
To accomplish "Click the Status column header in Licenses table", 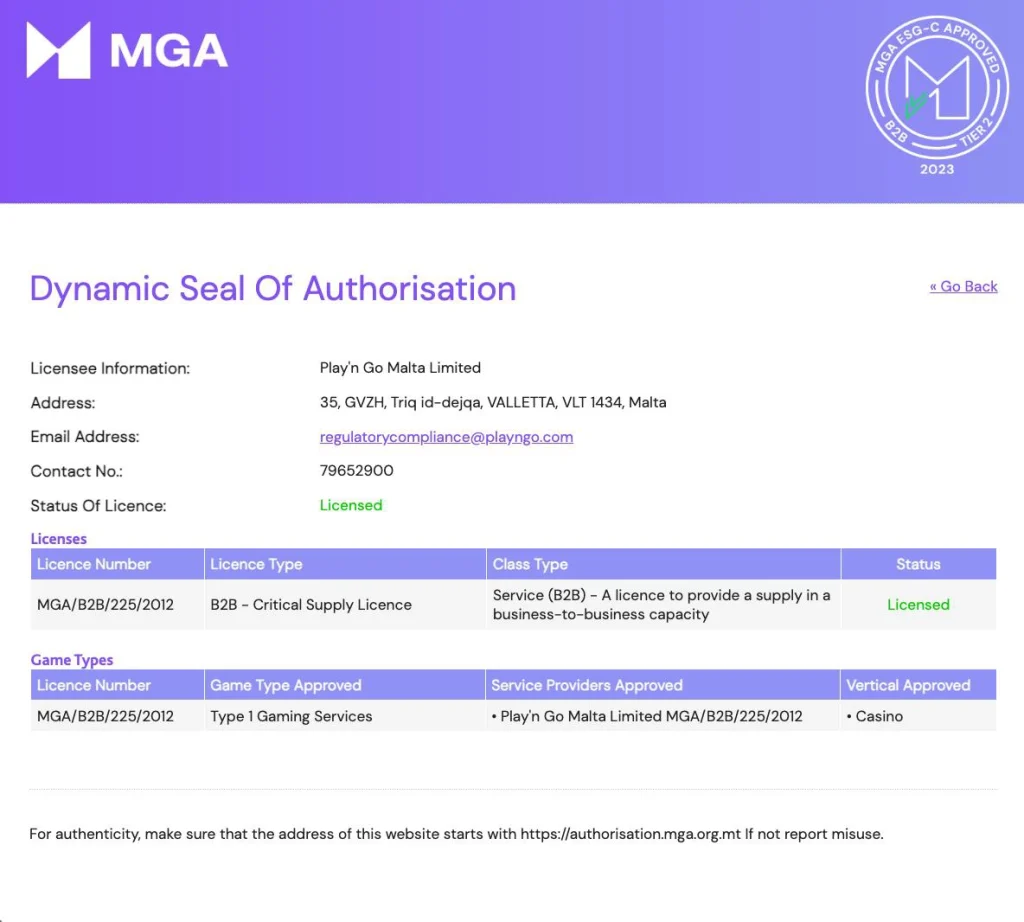I will (x=918, y=565).
